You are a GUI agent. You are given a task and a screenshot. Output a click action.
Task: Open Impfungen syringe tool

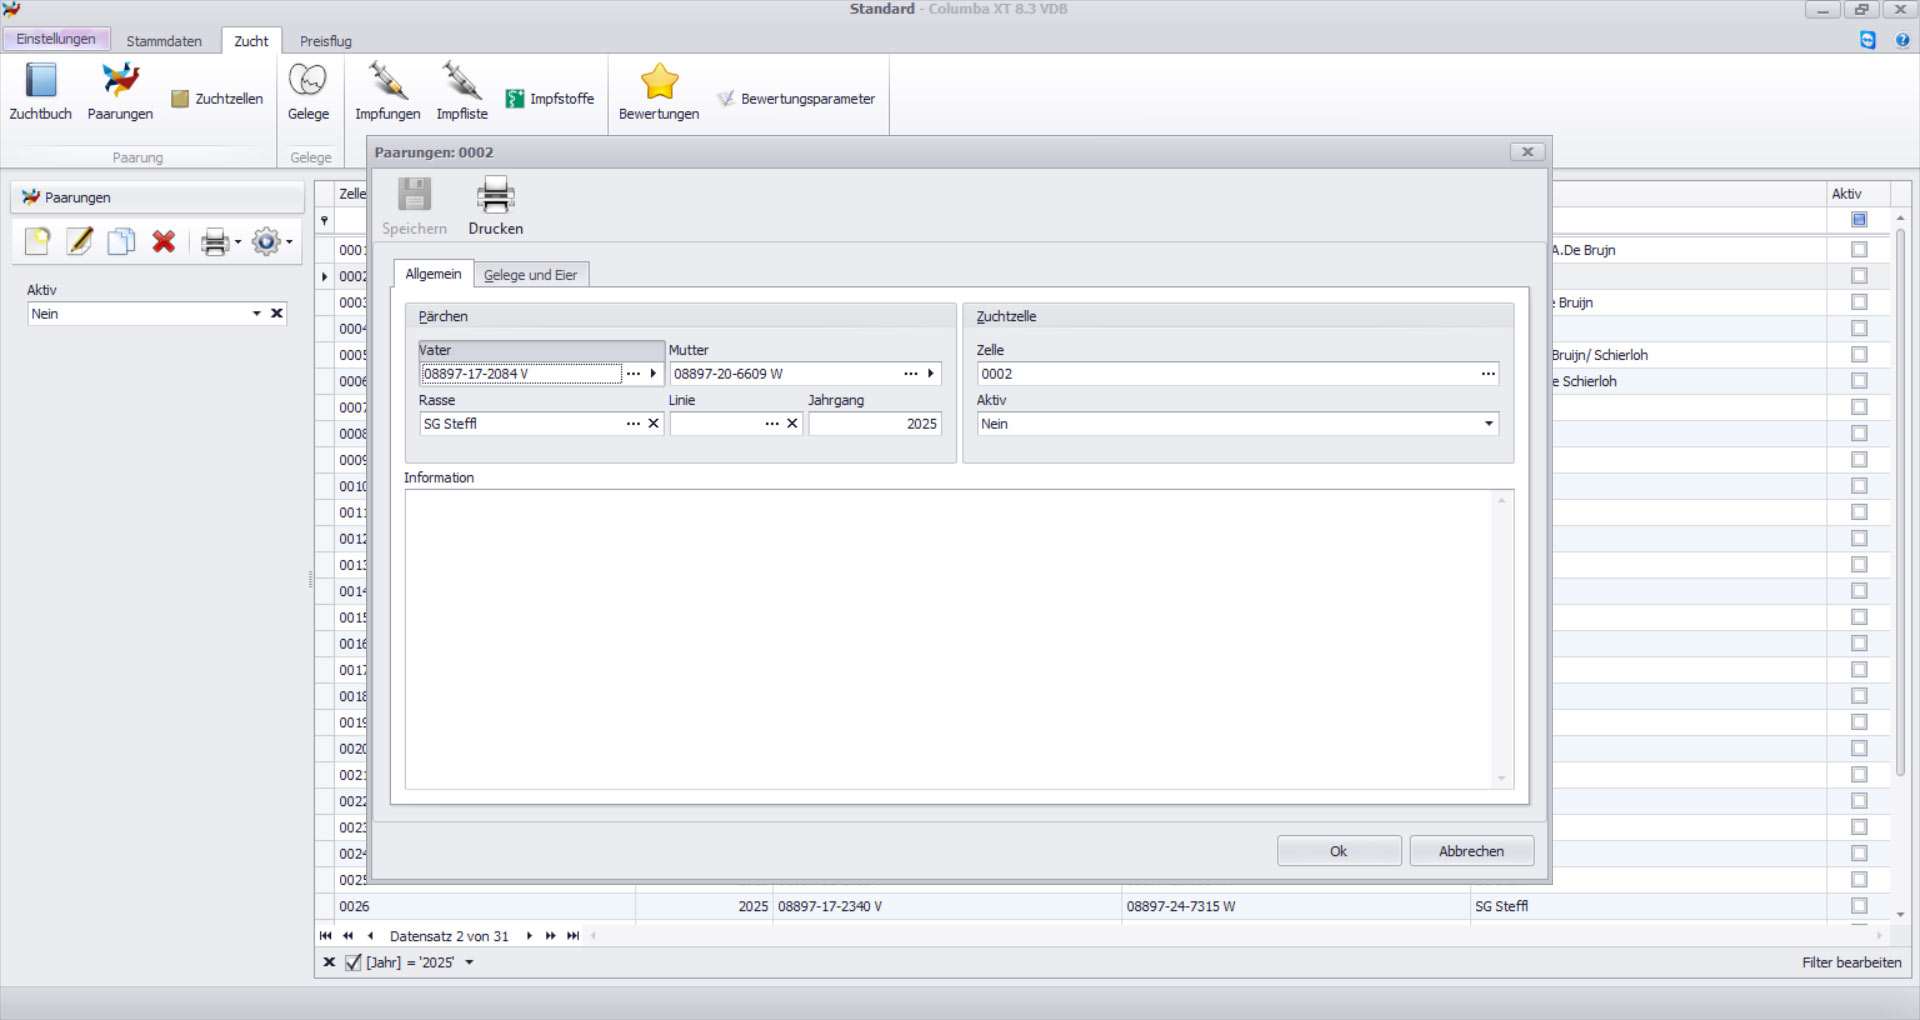coord(387,82)
